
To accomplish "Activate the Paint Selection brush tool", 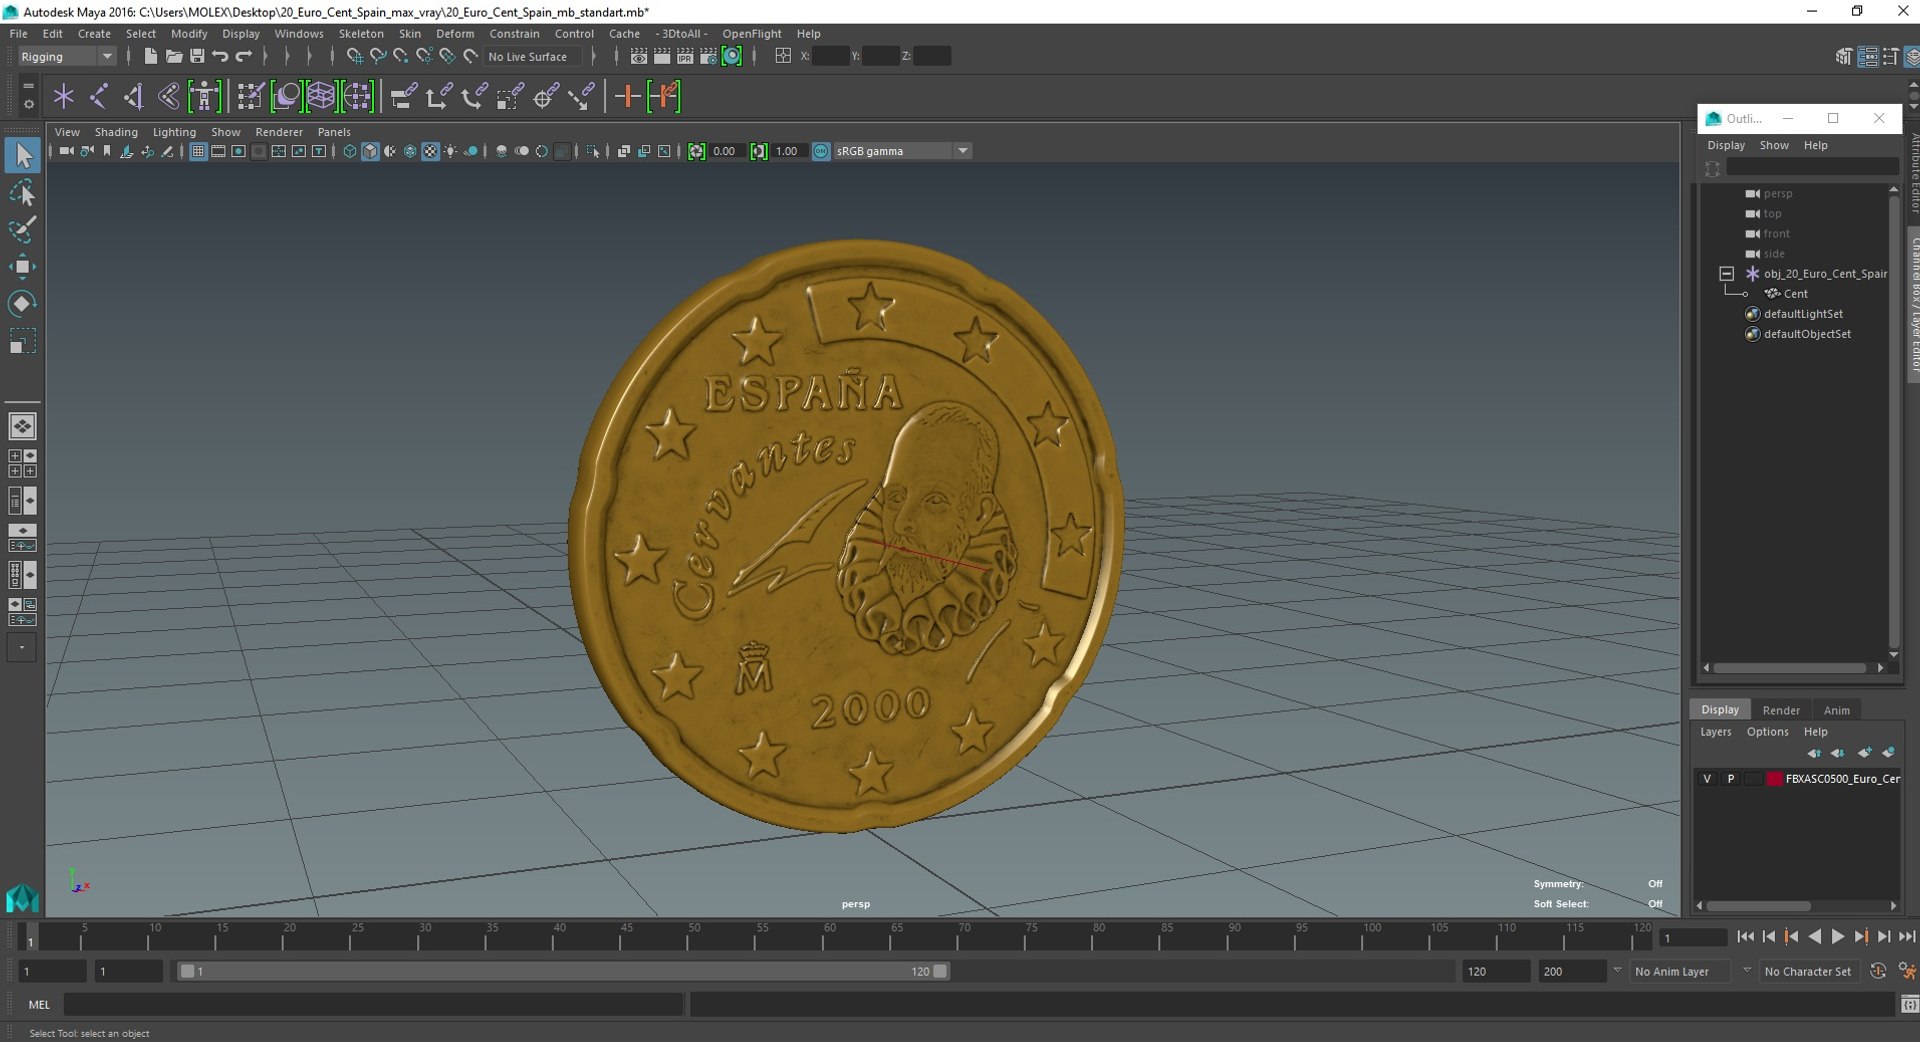I will point(22,229).
